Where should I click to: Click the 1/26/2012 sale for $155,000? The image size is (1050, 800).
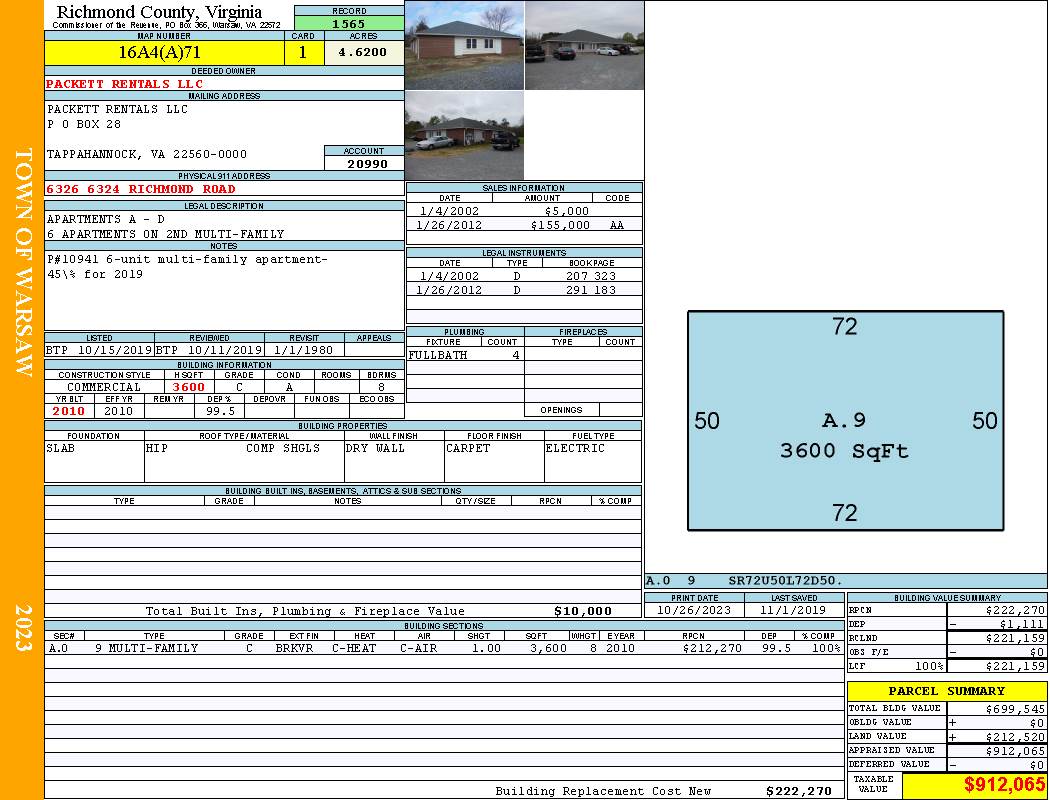[523, 226]
